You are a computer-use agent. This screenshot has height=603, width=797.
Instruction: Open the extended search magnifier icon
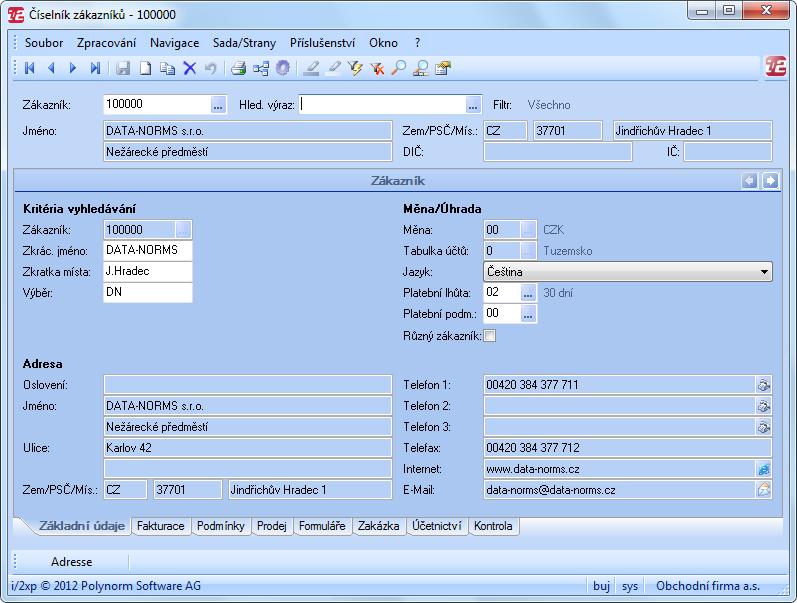click(x=421, y=68)
